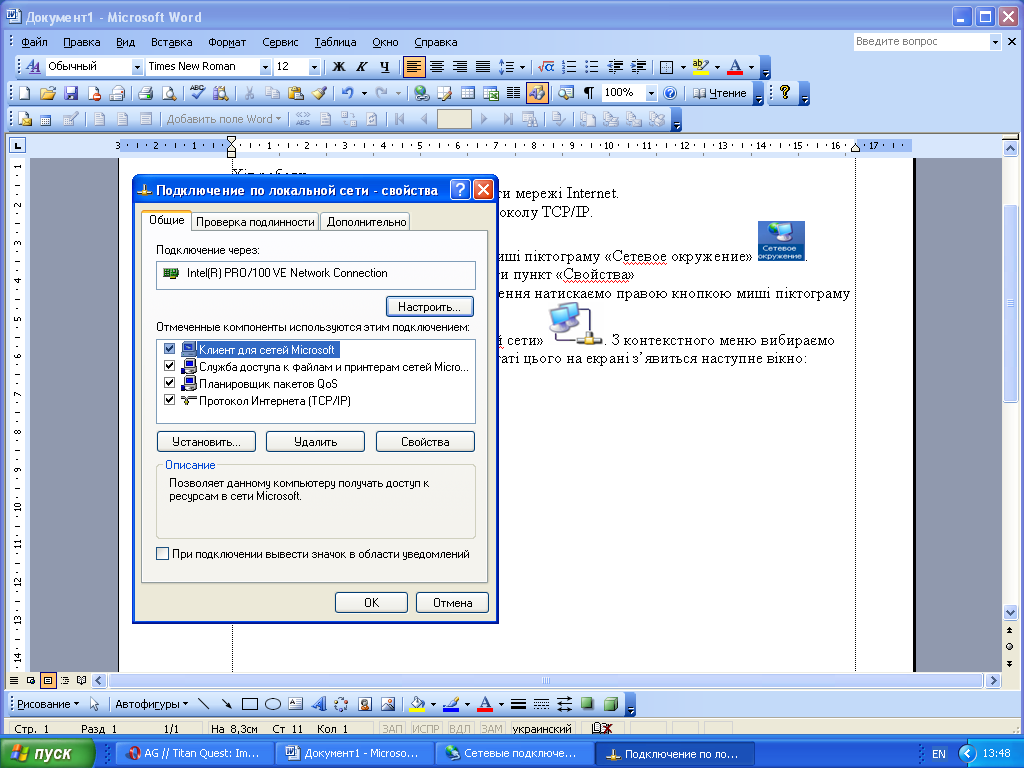Switch to Сетевые подключения taskbar window
The height and width of the screenshot is (768, 1024).
pyautogui.click(x=515, y=754)
